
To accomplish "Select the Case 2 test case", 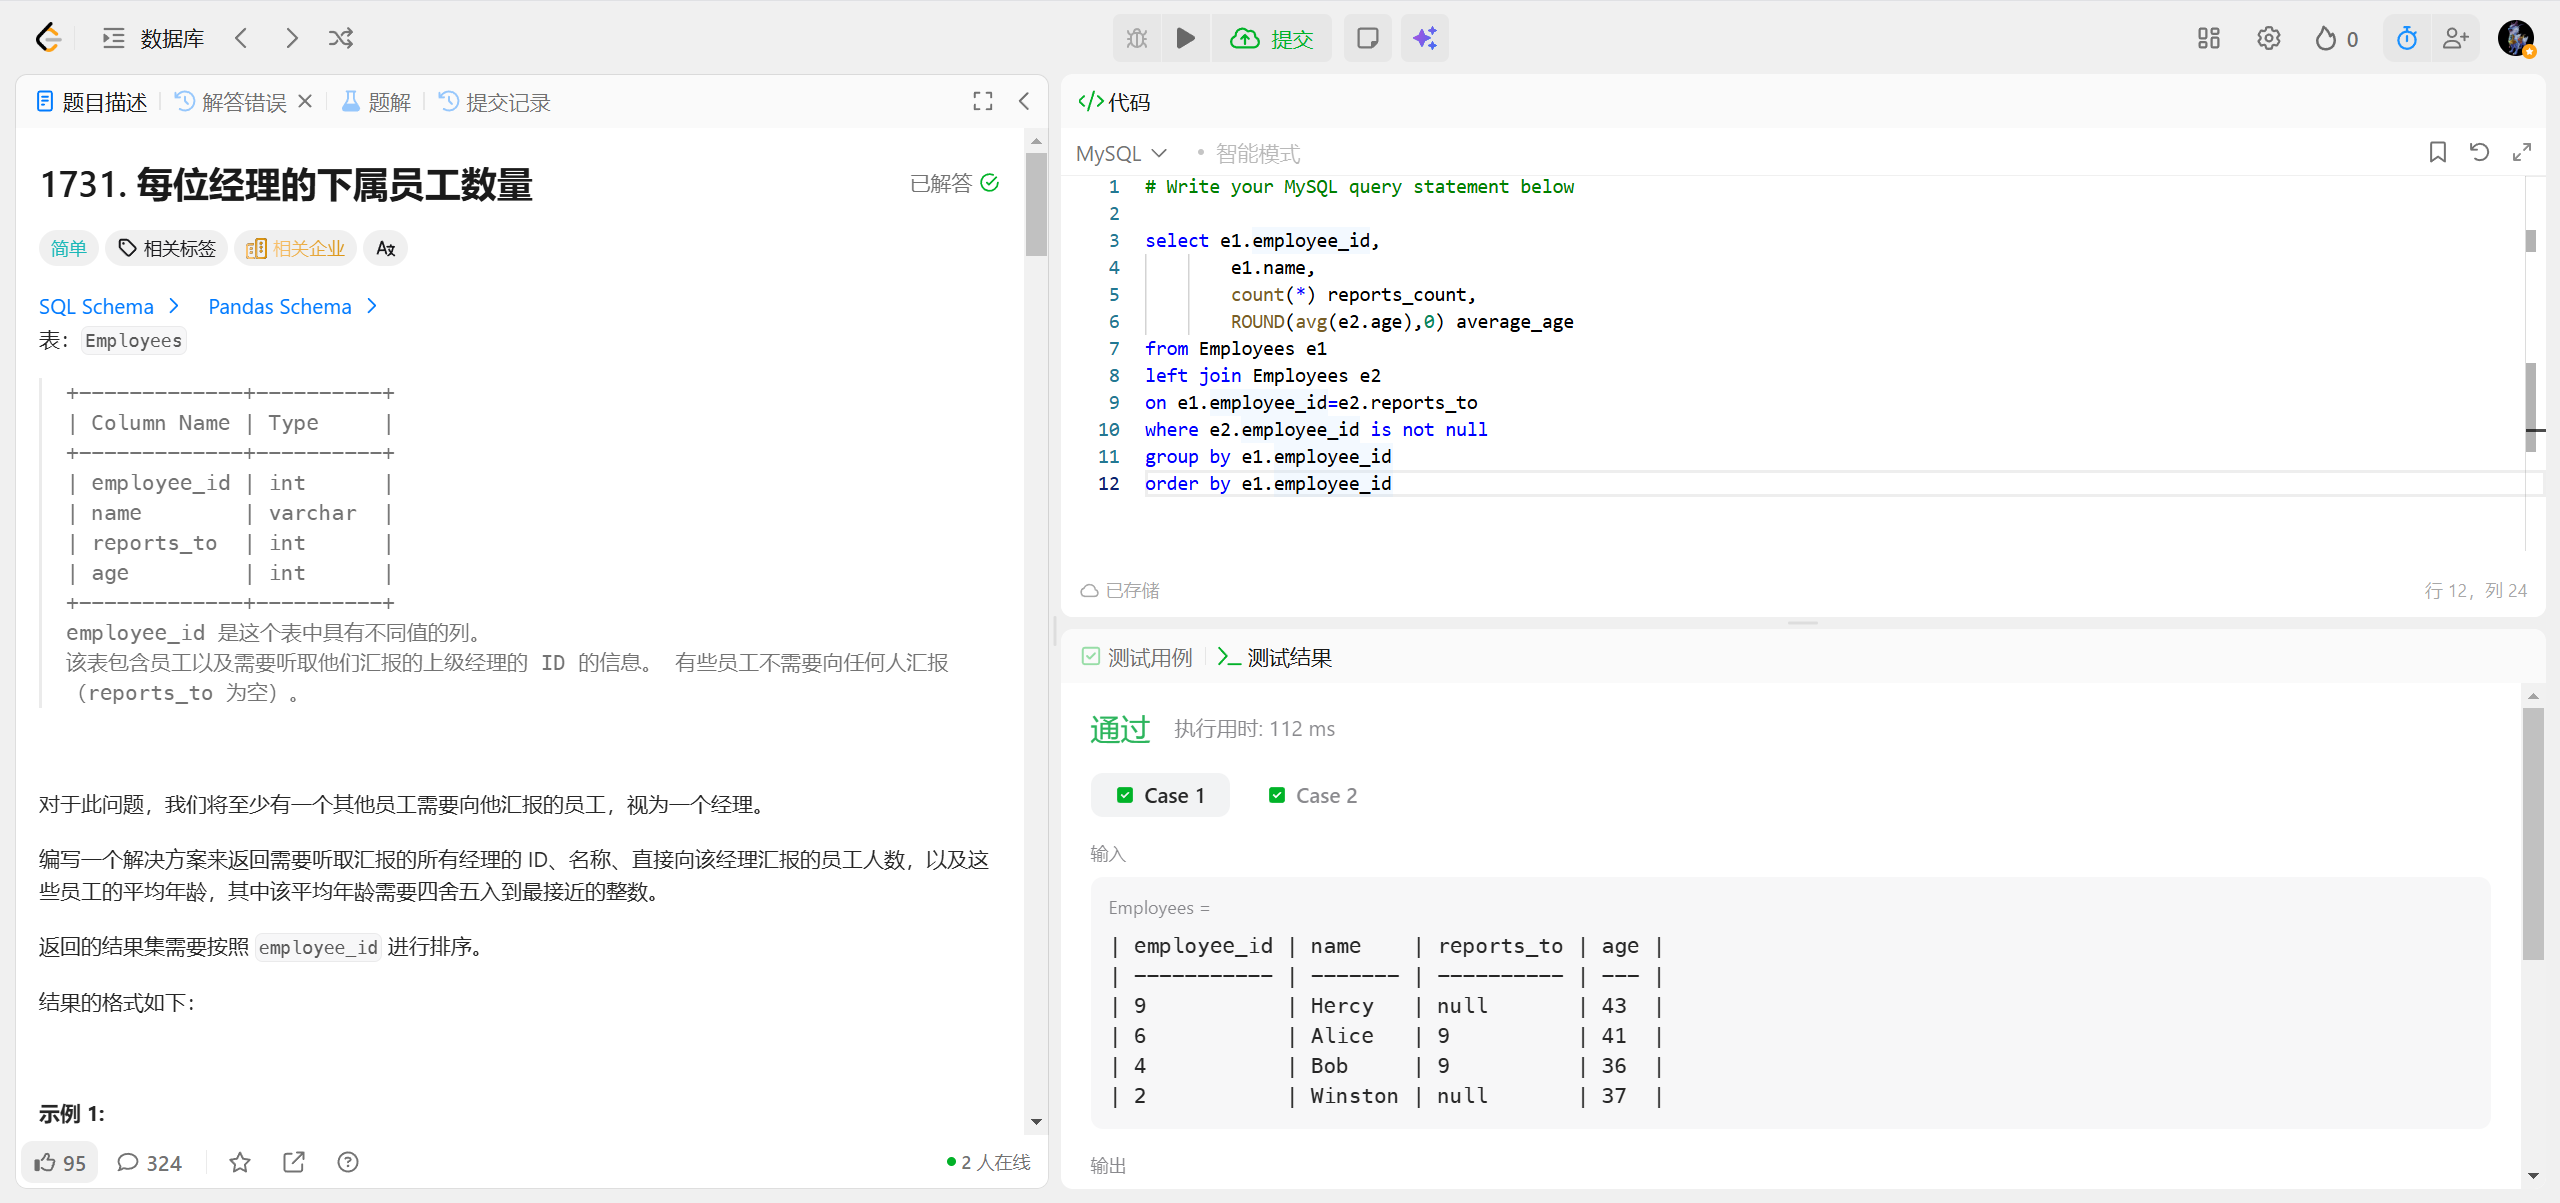I will point(1312,795).
